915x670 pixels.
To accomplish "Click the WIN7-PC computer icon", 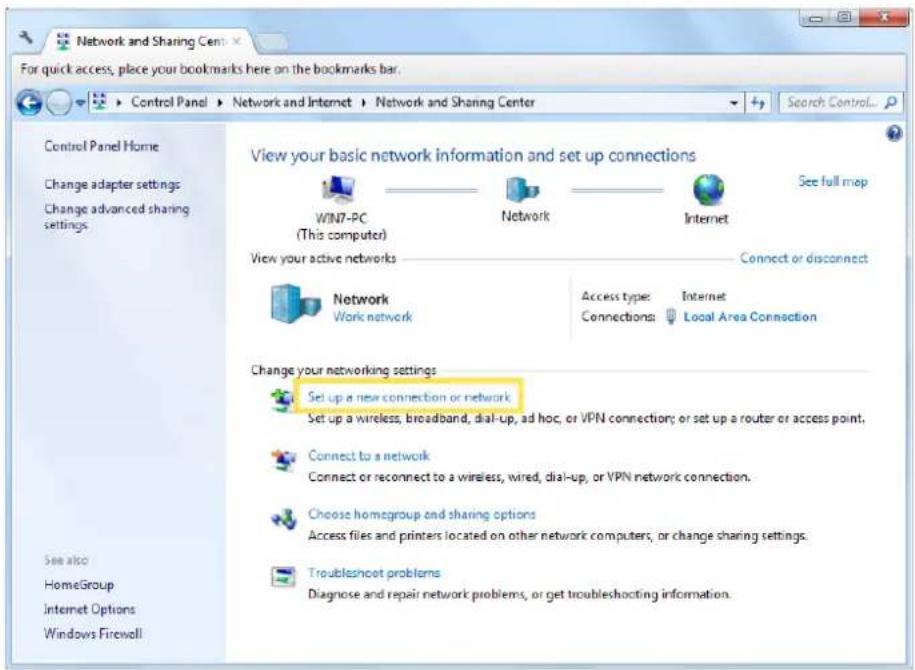I will tap(339, 189).
